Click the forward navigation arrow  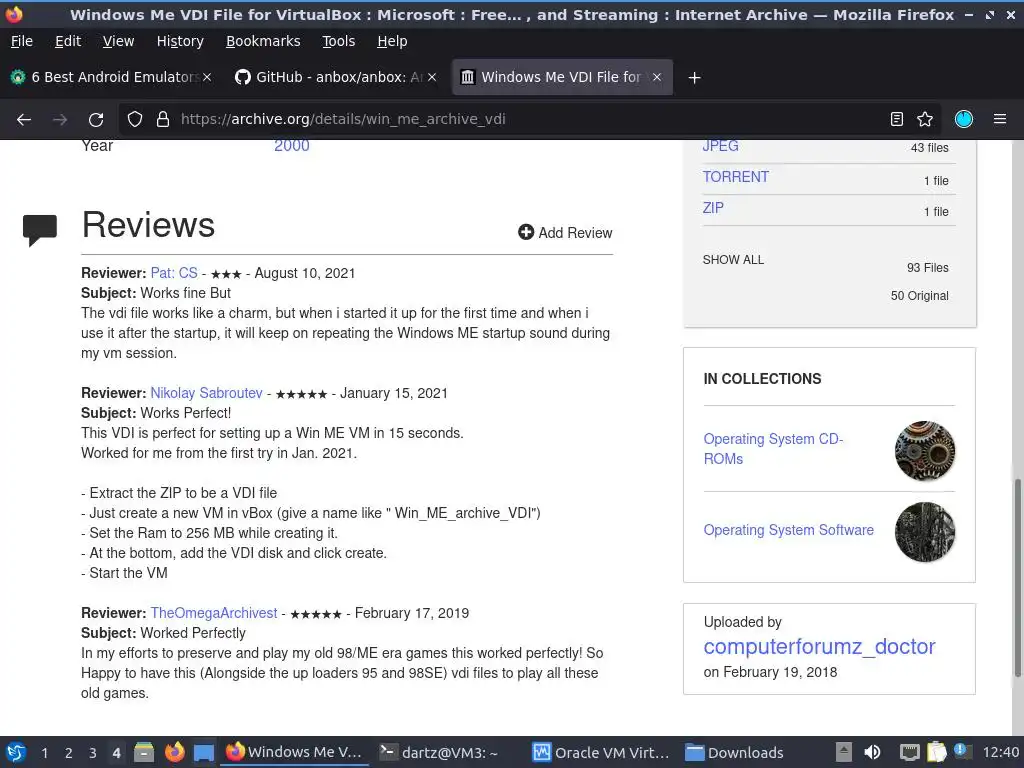pos(60,120)
